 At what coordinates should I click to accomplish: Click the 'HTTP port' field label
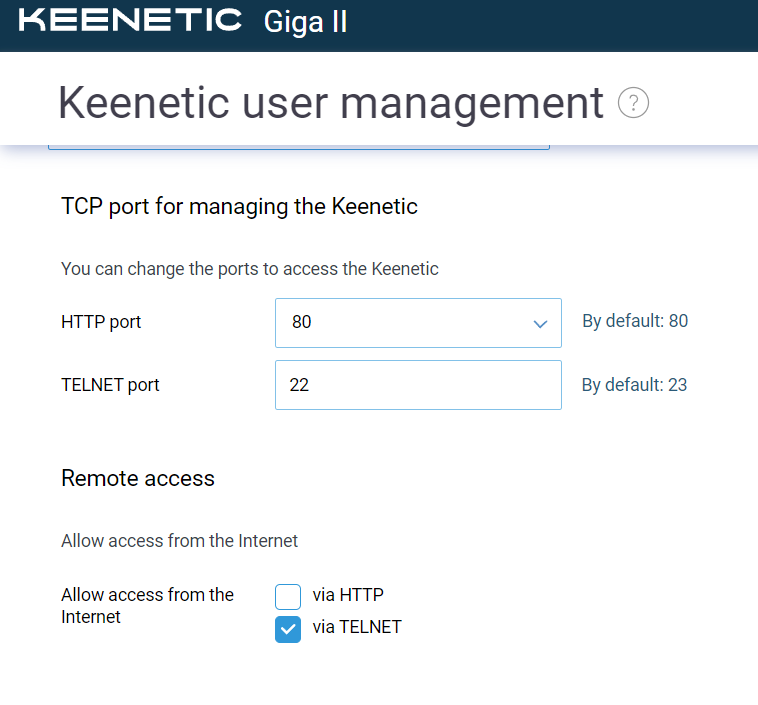(x=101, y=322)
